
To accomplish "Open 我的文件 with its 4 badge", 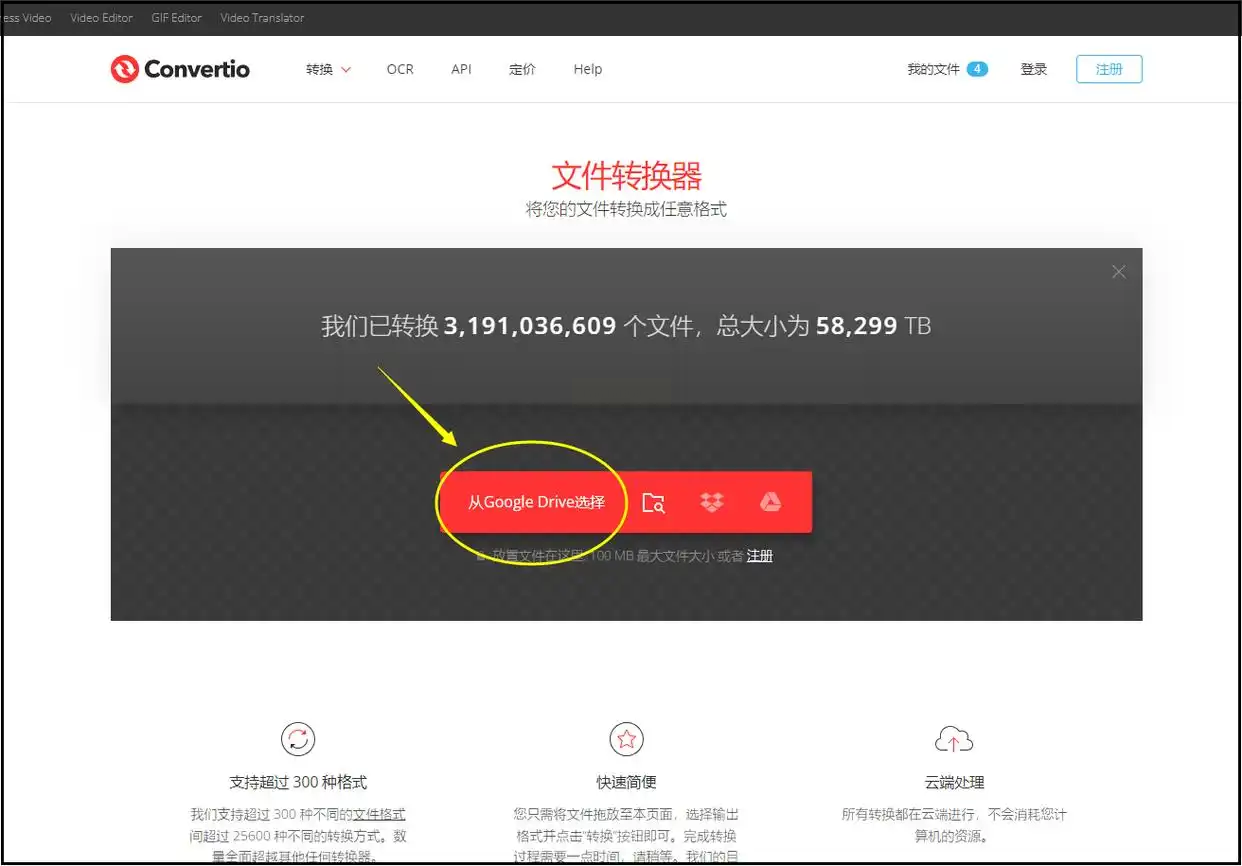I will (x=947, y=69).
